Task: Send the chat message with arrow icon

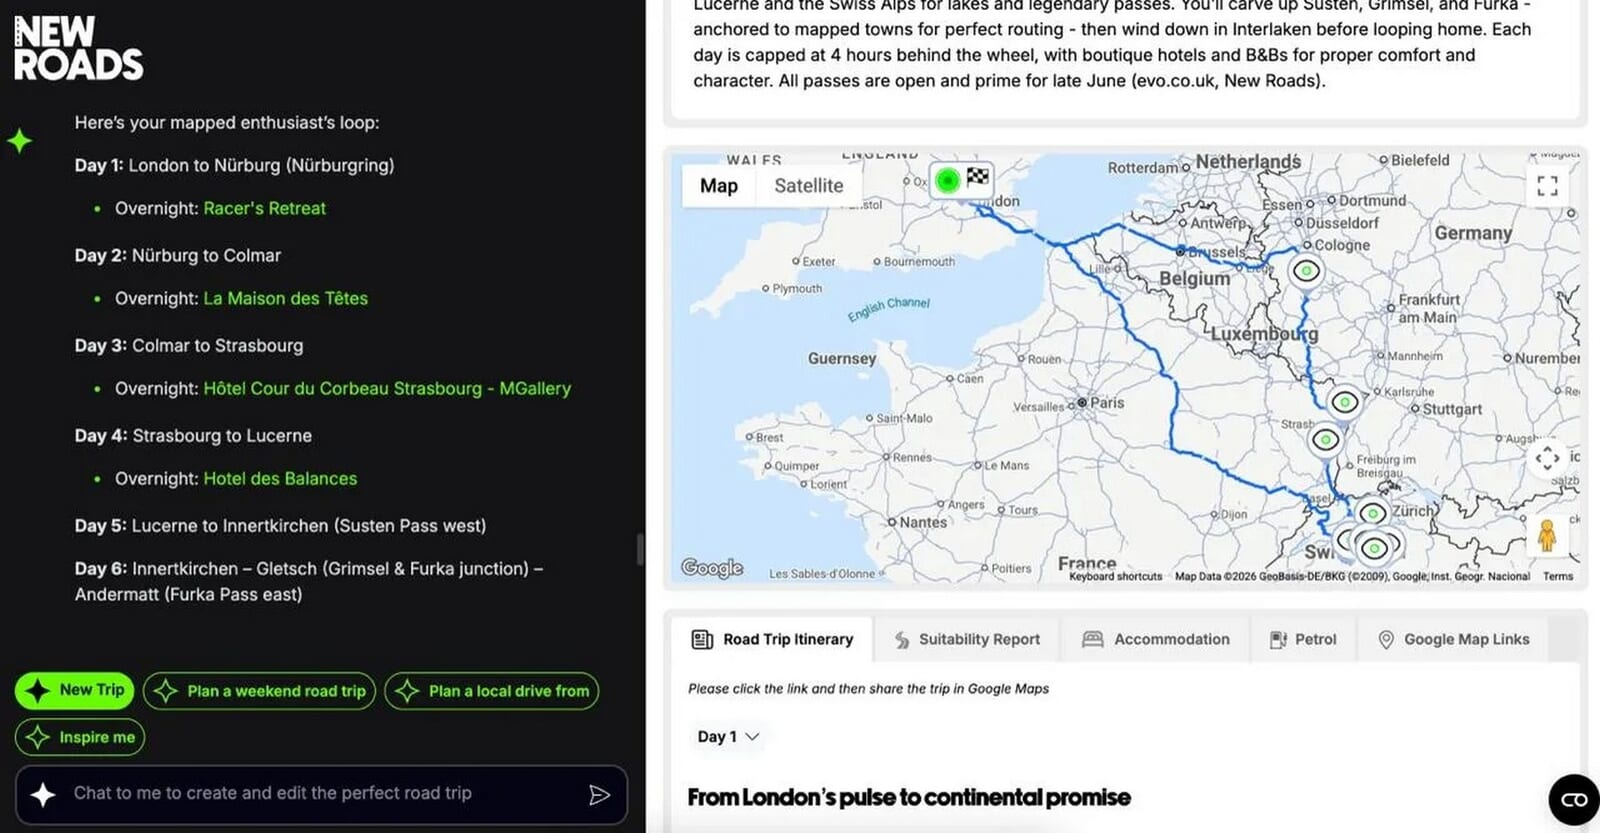Action: (x=599, y=795)
